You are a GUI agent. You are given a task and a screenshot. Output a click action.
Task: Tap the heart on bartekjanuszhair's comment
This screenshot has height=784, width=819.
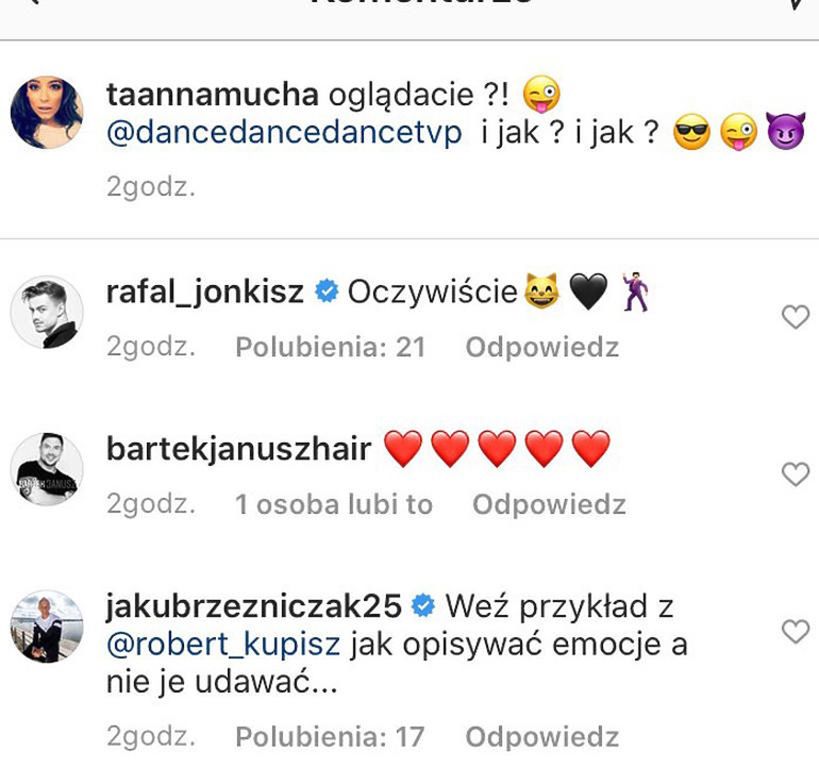click(x=795, y=475)
